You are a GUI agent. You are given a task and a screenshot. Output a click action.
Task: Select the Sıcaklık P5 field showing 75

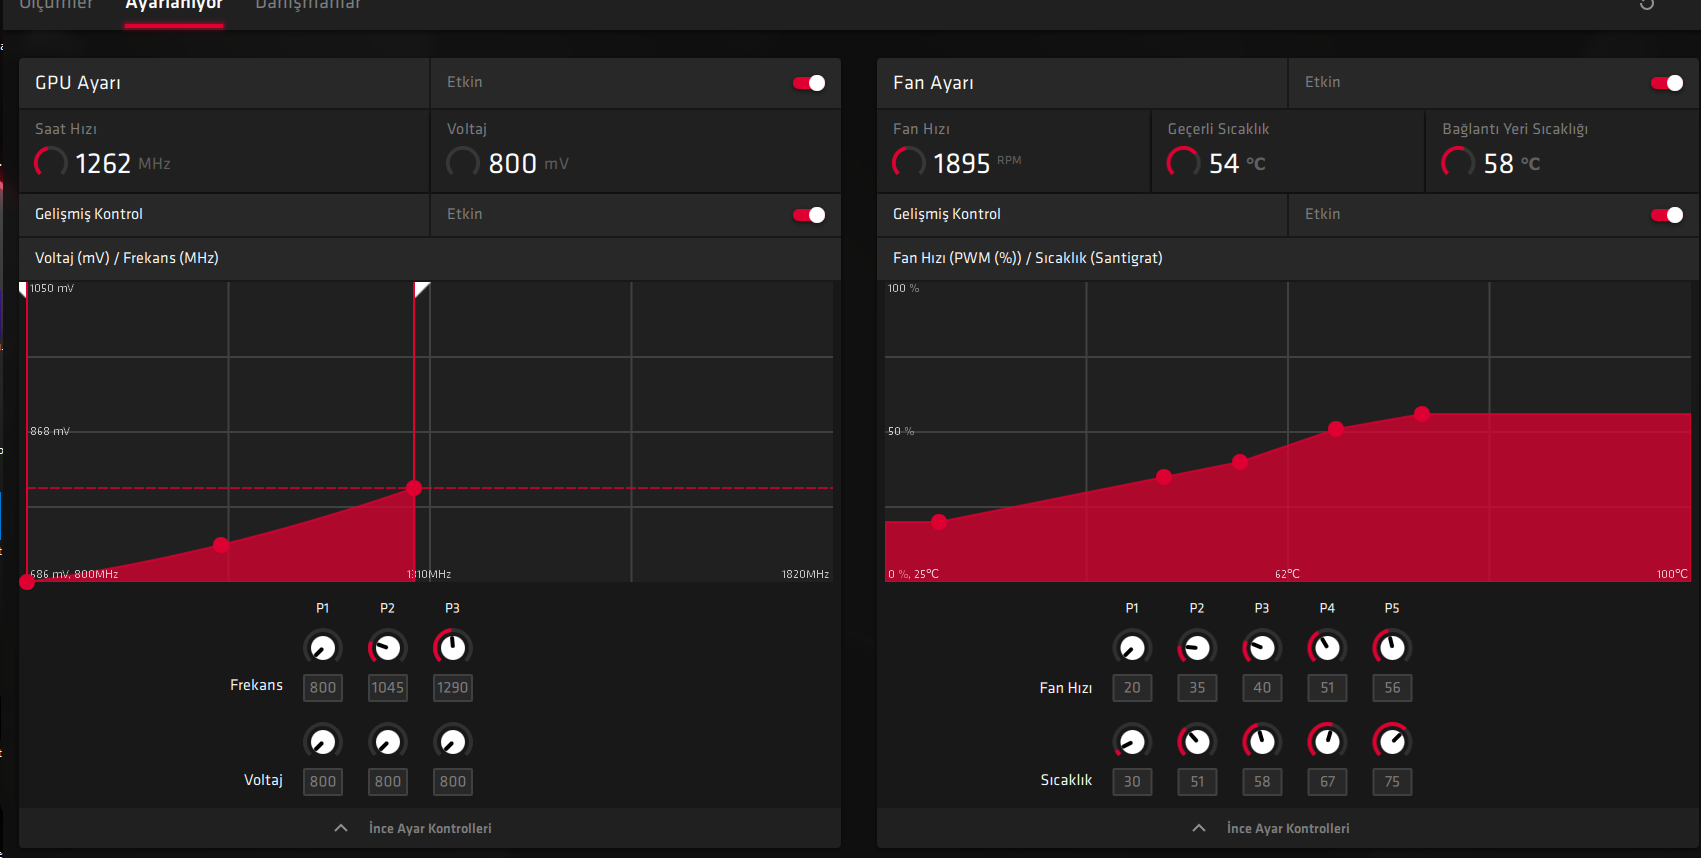[1392, 782]
